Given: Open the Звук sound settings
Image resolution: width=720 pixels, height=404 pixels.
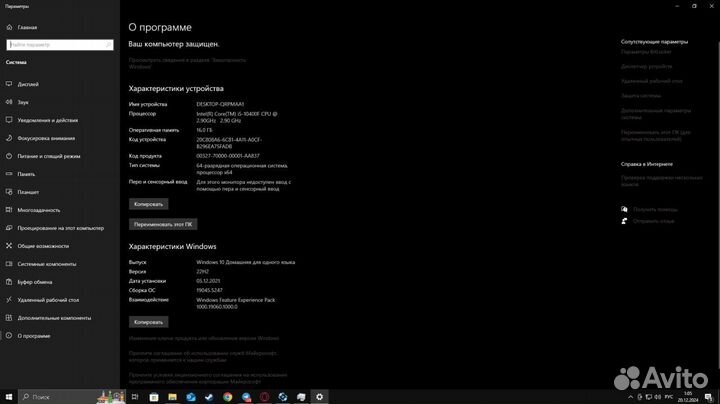Looking at the screenshot, I should click(x=23, y=102).
